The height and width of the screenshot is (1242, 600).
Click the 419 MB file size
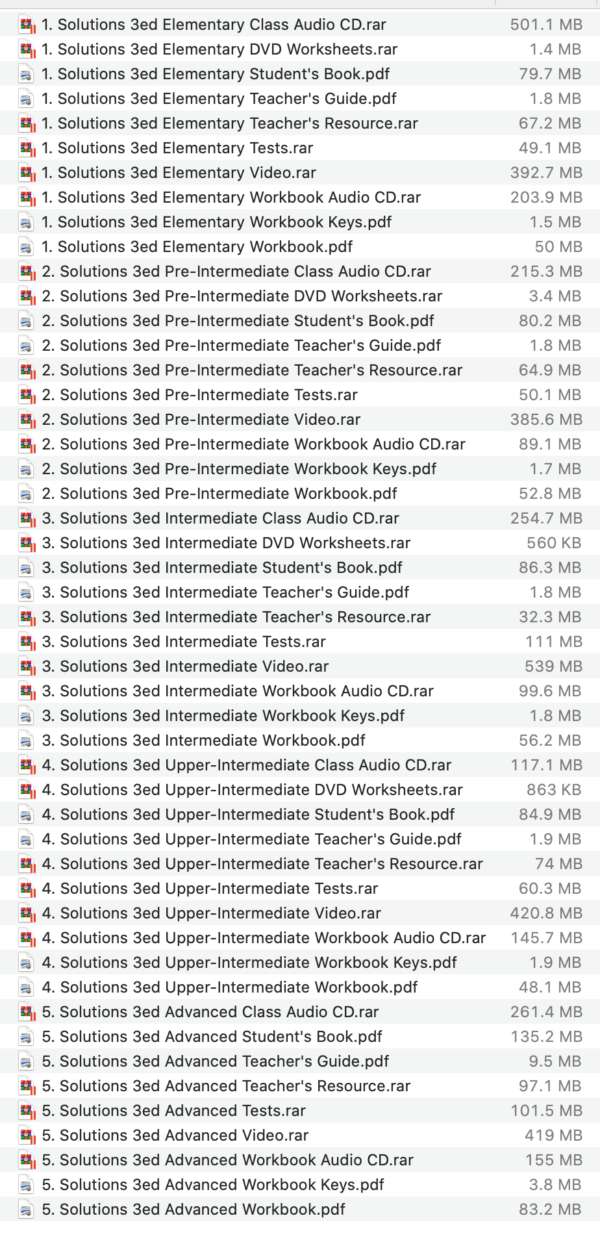click(x=553, y=1135)
